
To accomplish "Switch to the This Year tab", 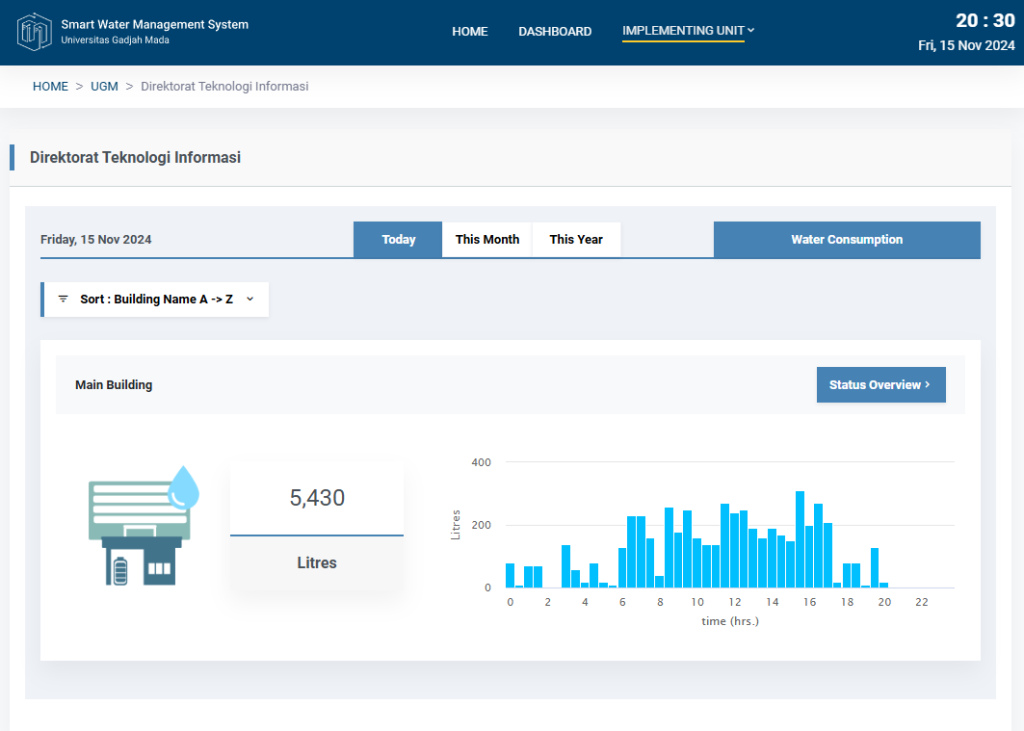I will point(576,240).
